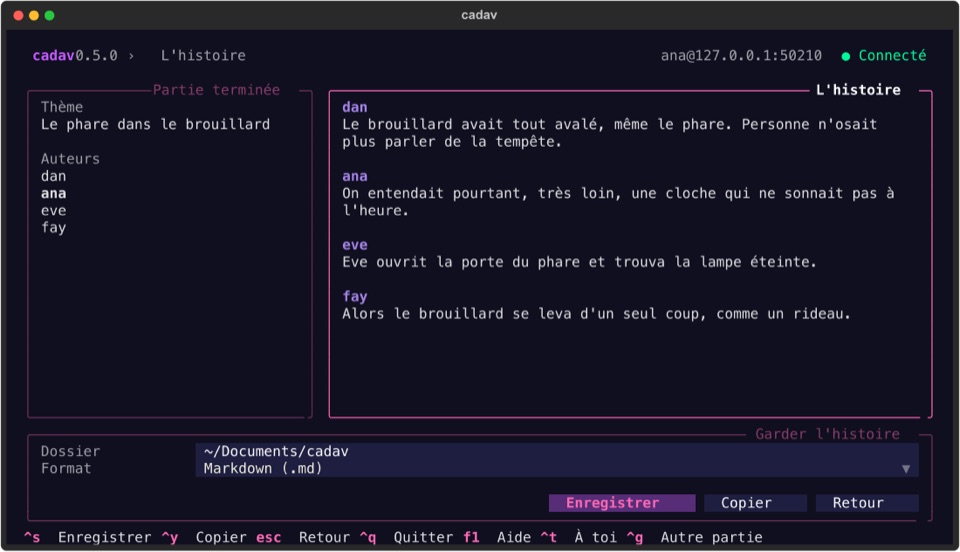Screen dimensions: 960x552
Task: Maximize the window with green button
Action: 50,15
